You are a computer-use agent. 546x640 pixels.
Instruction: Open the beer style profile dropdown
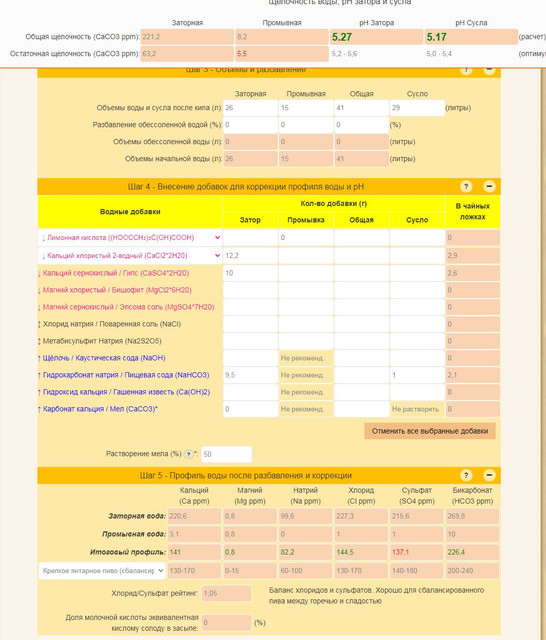102,570
